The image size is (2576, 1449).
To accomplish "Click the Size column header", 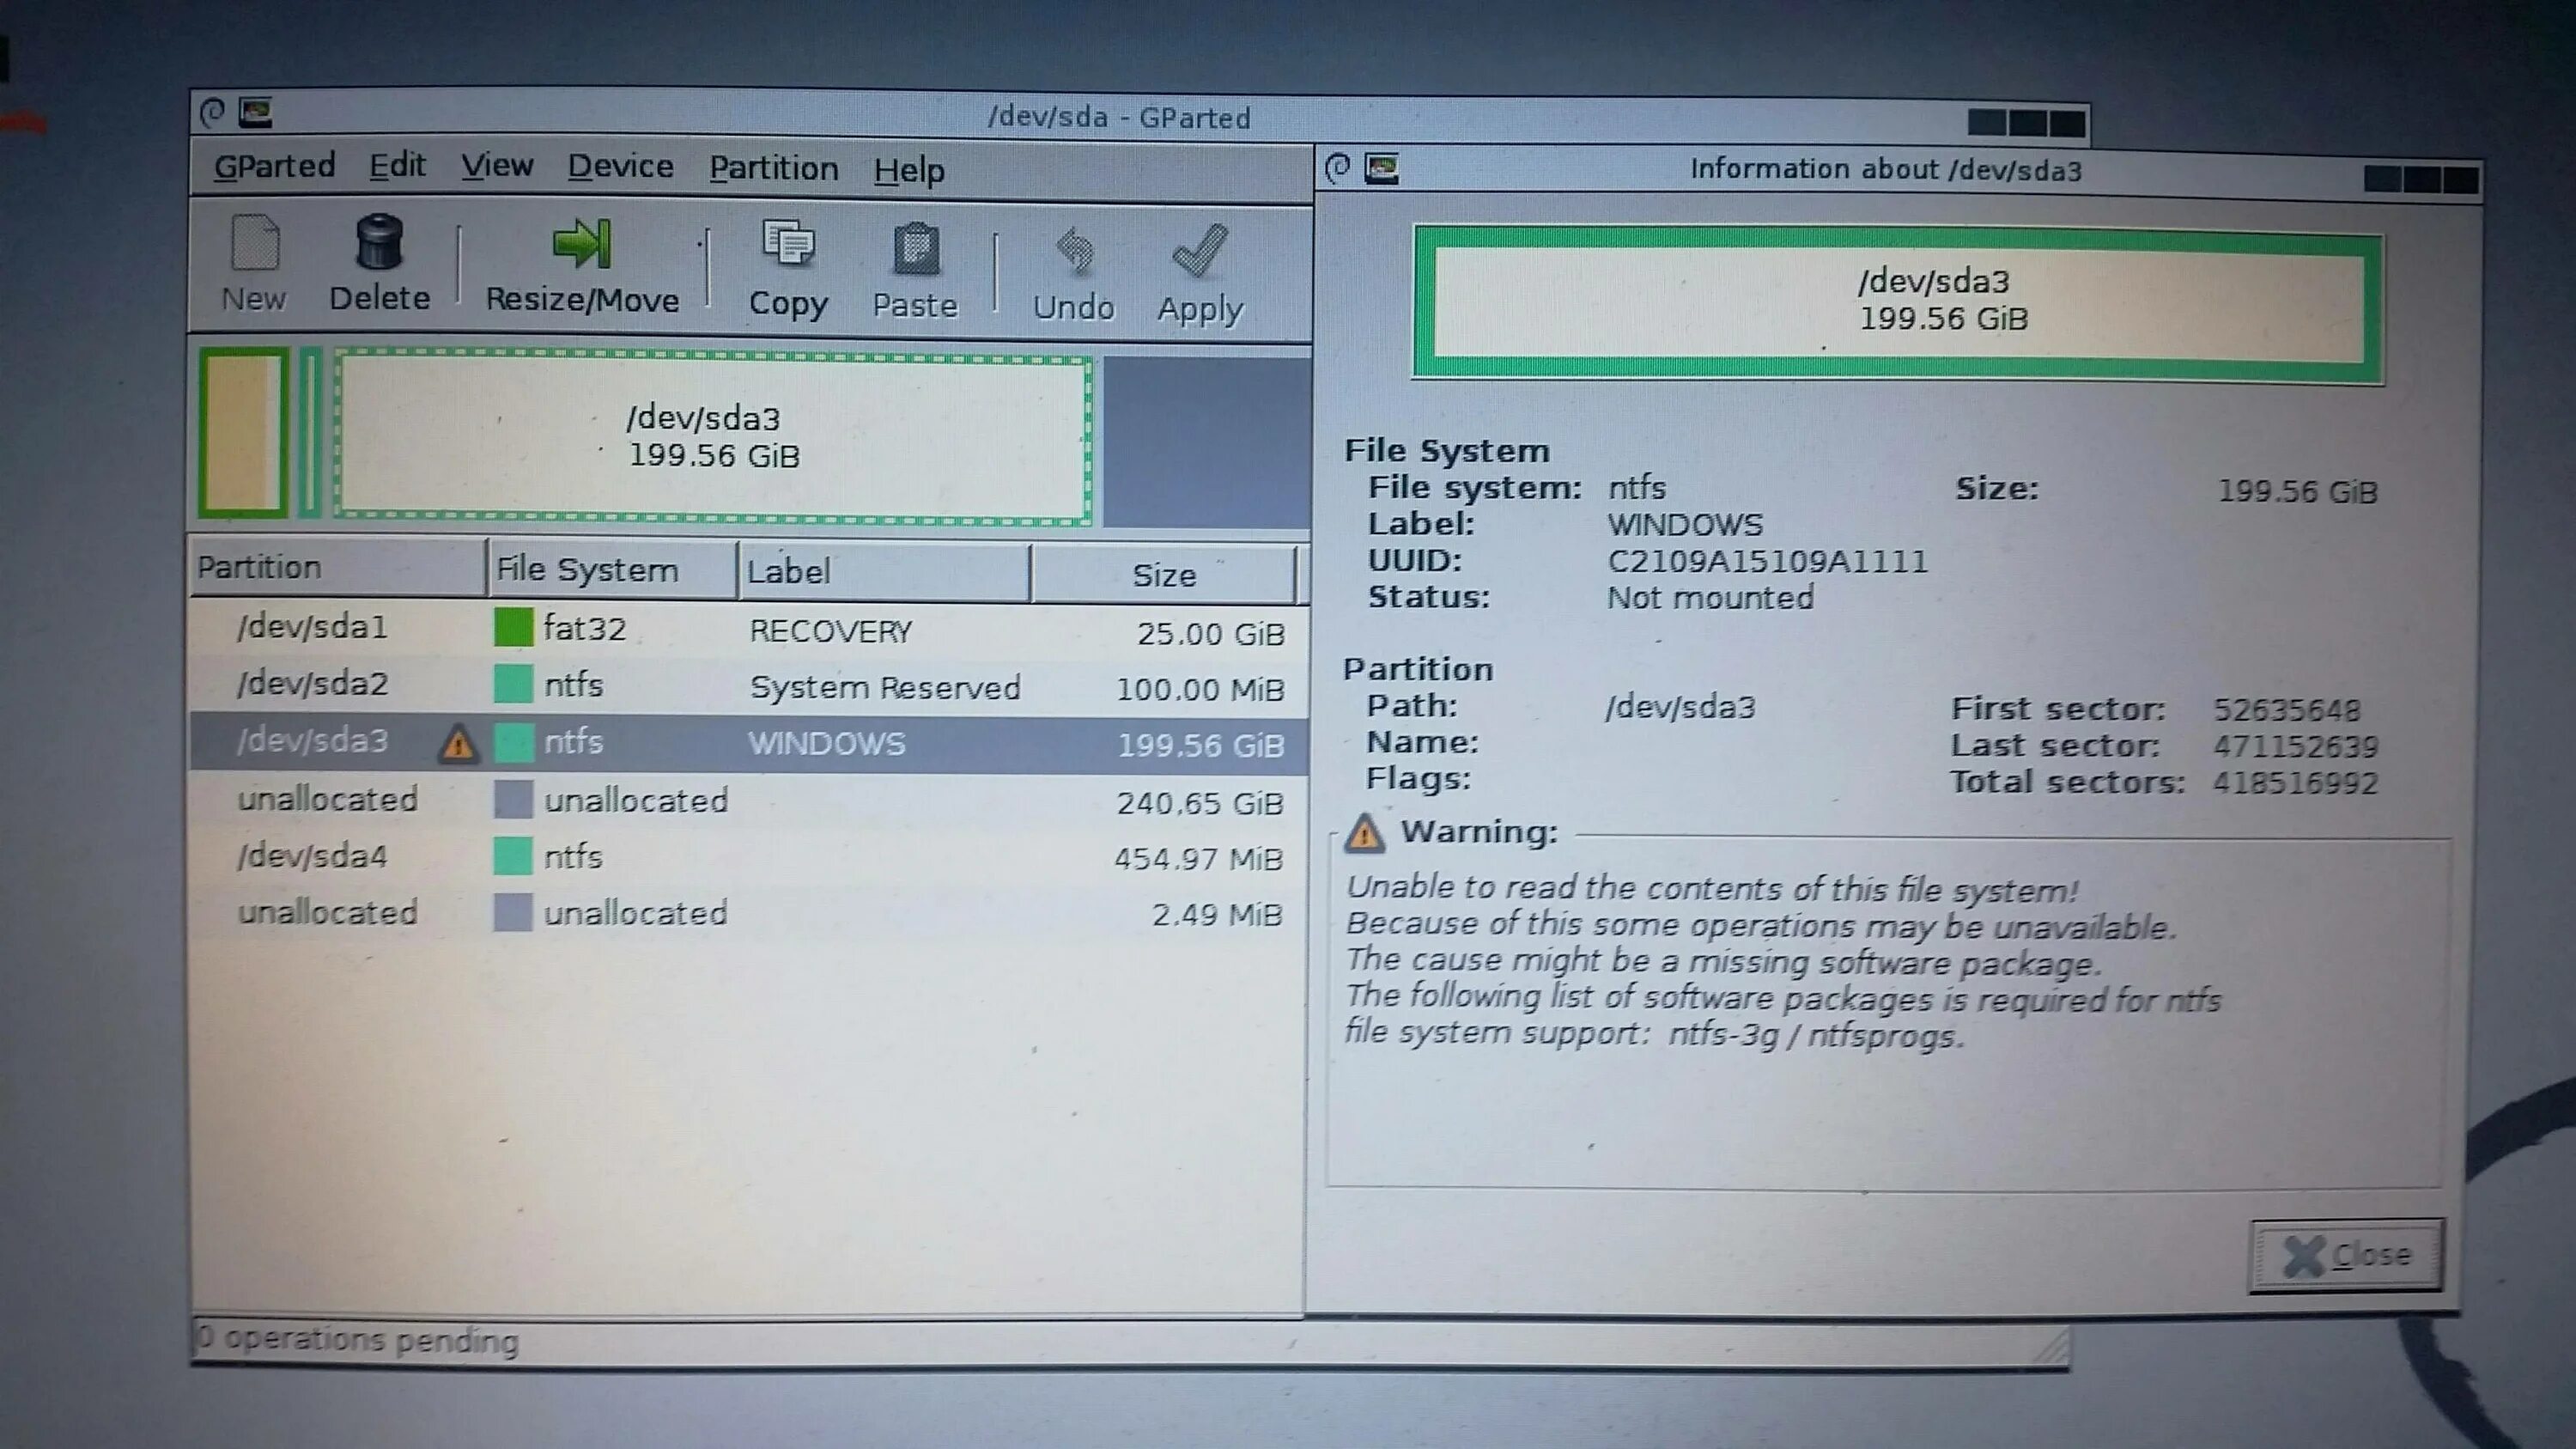I will tap(1163, 575).
